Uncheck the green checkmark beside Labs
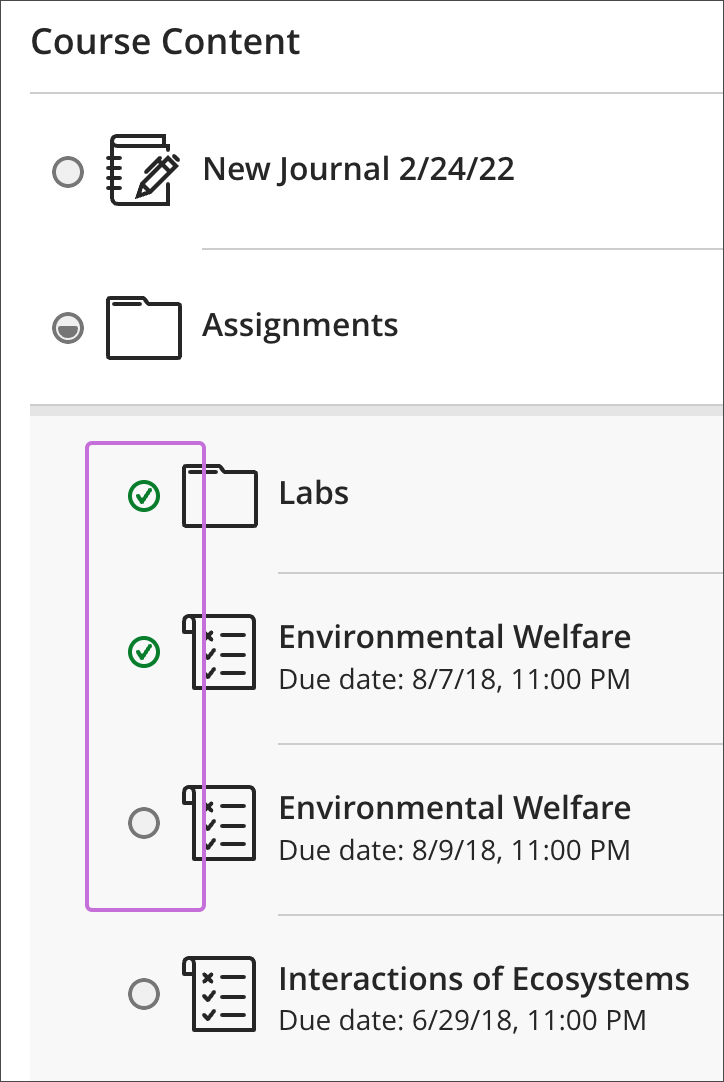Screen dimensions: 724x1082 click(145, 495)
